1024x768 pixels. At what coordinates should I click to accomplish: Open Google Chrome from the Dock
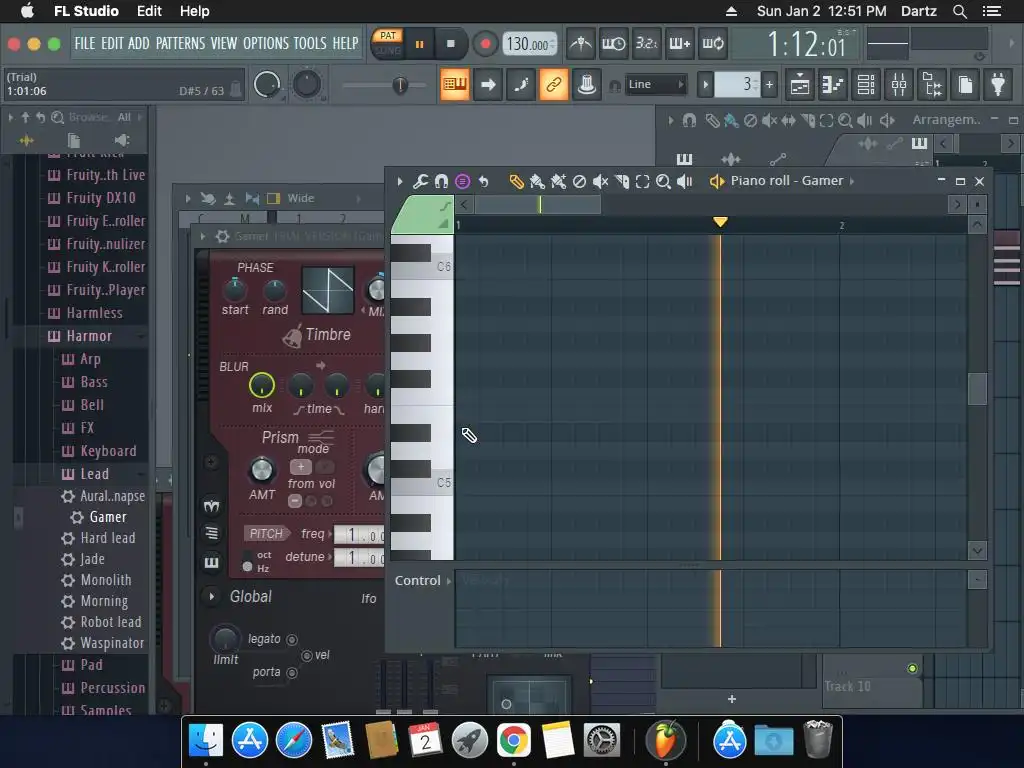(513, 740)
